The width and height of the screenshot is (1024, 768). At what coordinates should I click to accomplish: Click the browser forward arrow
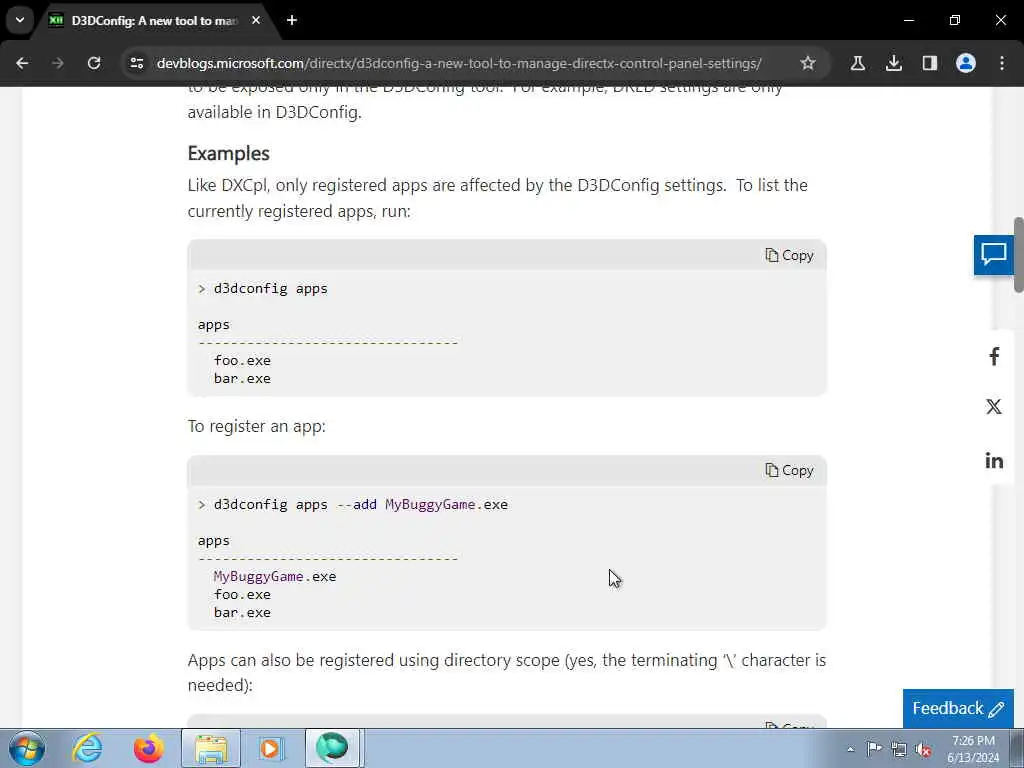tap(58, 63)
